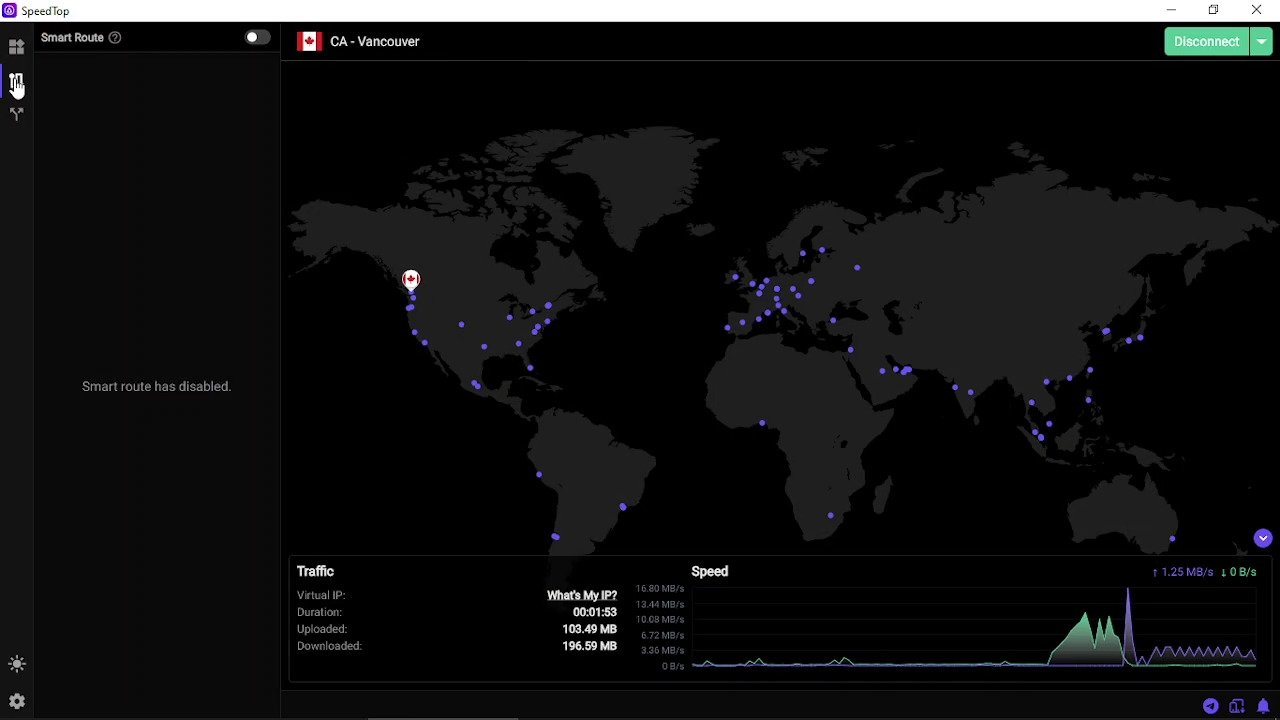This screenshot has height=720, width=1280.
Task: Select the Smart Route panel heading
Action: pyautogui.click(x=72, y=38)
